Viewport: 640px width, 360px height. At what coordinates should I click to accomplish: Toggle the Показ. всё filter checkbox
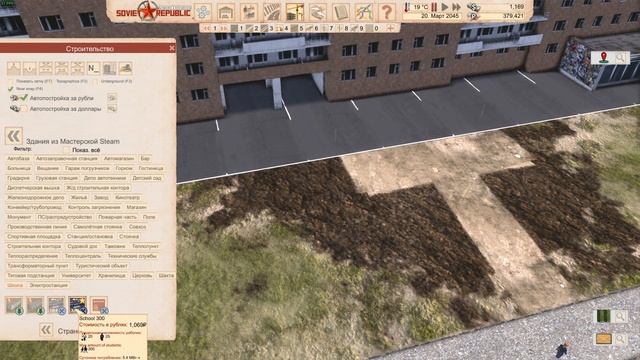pyautogui.click(x=67, y=150)
